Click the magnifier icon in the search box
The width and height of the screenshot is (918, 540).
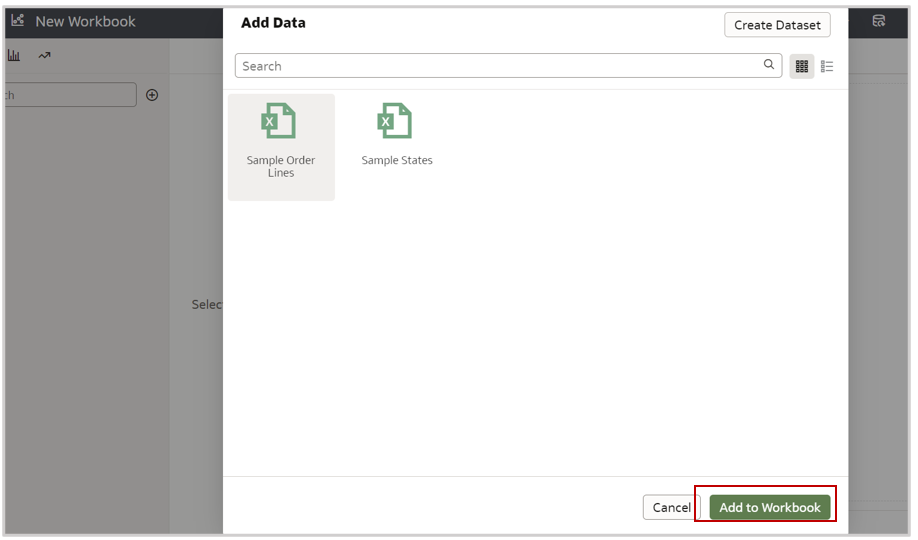click(769, 65)
